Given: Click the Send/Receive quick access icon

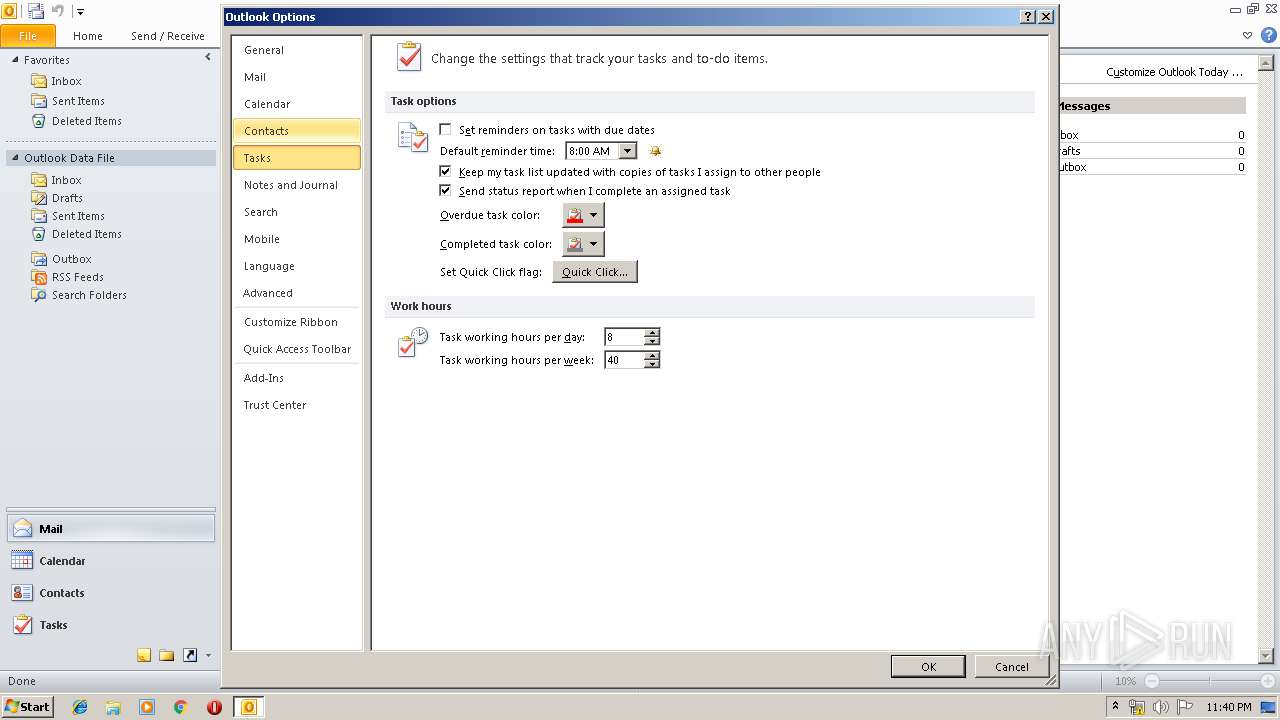Looking at the screenshot, I should point(36,11).
